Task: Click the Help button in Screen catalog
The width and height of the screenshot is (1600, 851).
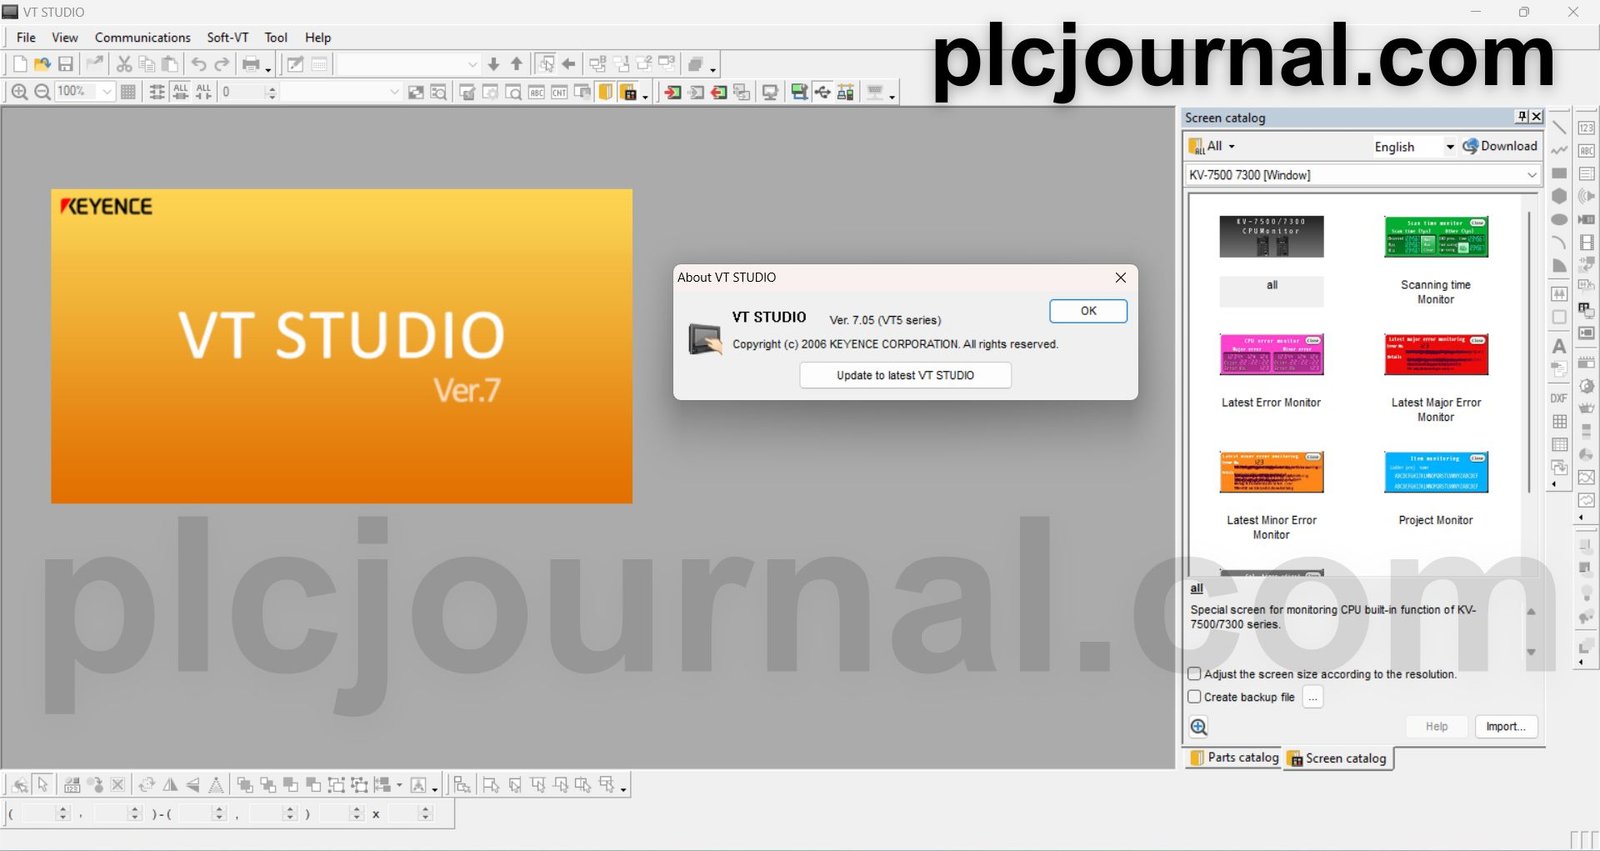Action: pos(1437,727)
